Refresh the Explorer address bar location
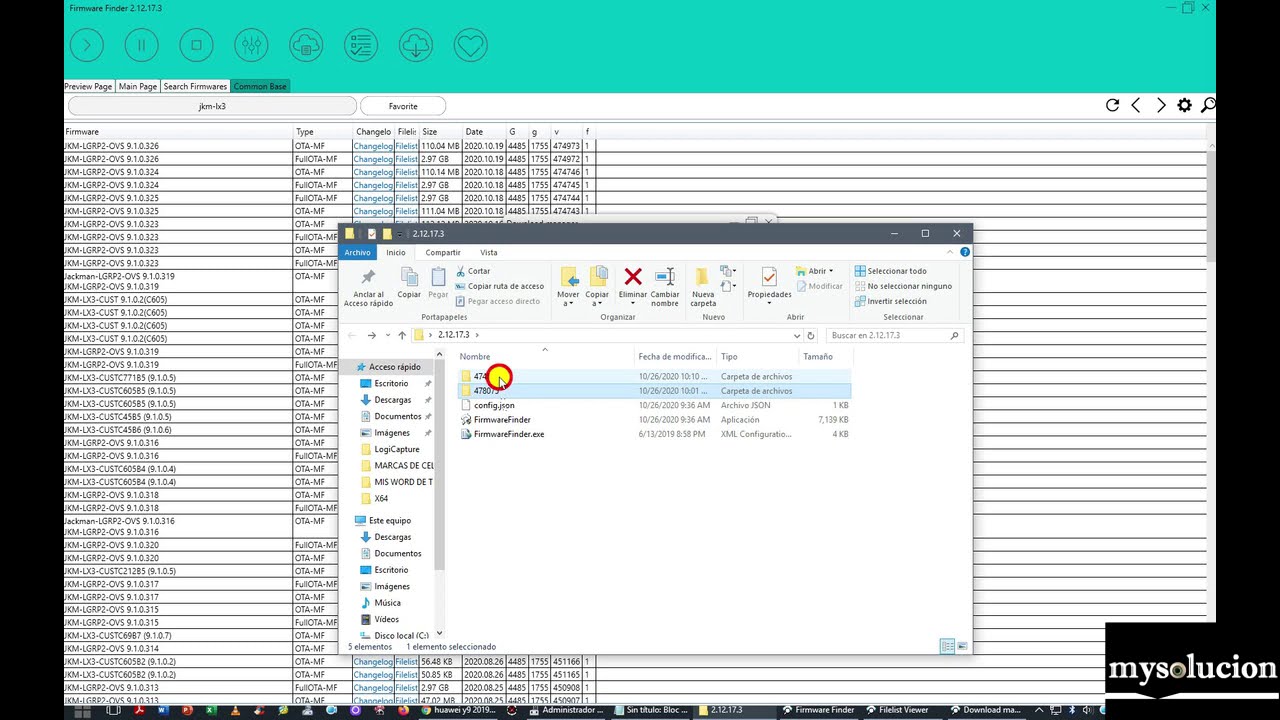Viewport: 1280px width, 720px height. tap(811, 335)
